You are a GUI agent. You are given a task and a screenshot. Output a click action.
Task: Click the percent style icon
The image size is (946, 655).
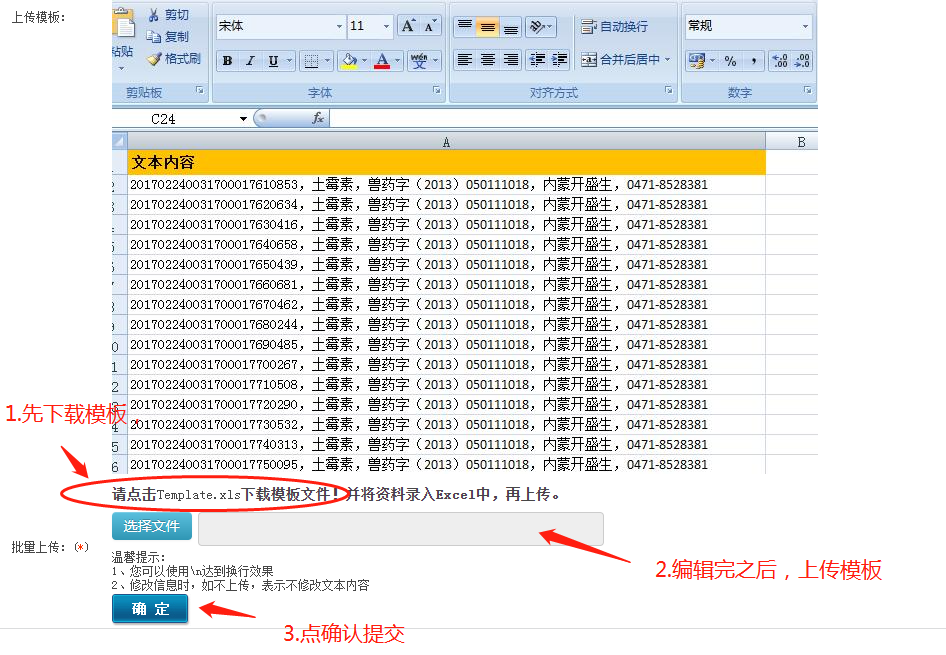click(730, 61)
